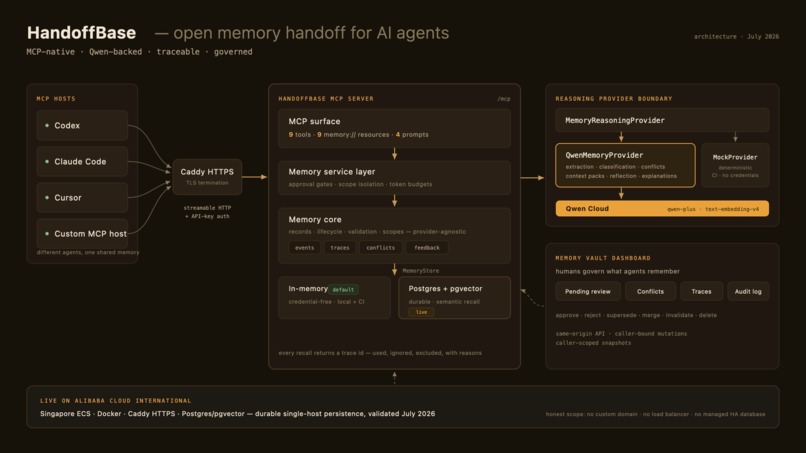Select the Postgres + pgvector box
This screenshot has width=806, height=453.
454,298
